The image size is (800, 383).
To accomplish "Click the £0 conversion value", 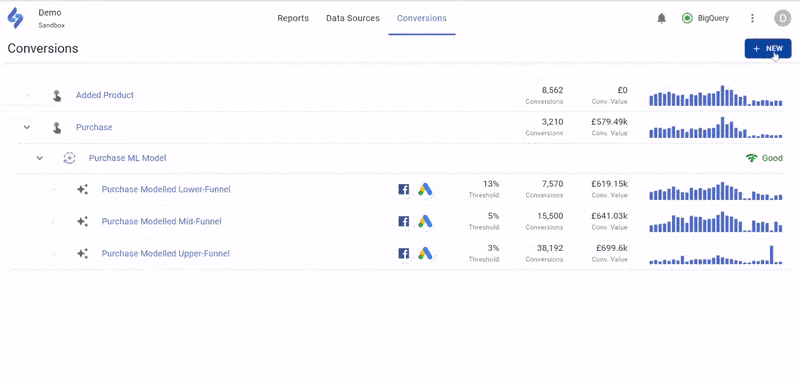I will click(622, 90).
